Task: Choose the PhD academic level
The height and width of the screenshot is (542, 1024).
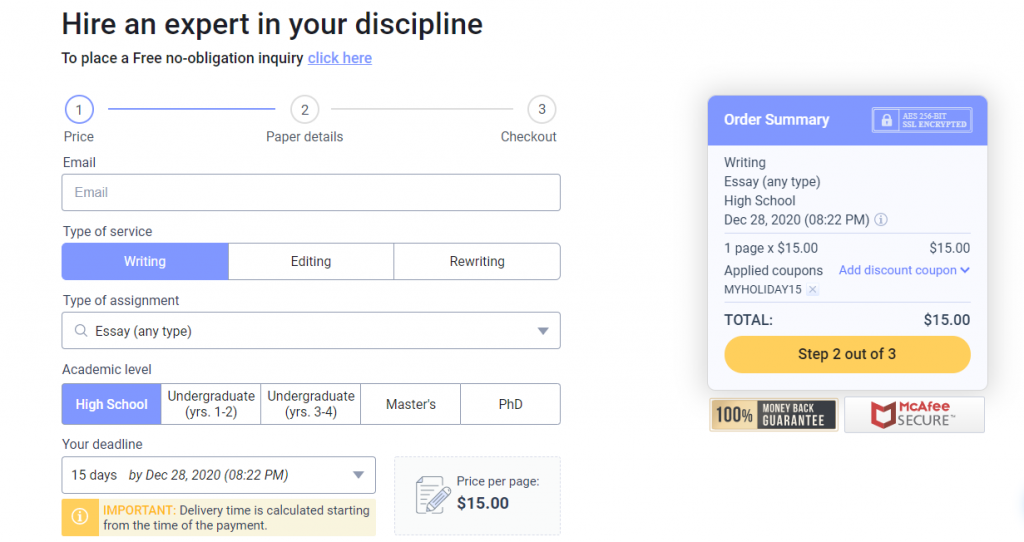Action: click(510, 404)
